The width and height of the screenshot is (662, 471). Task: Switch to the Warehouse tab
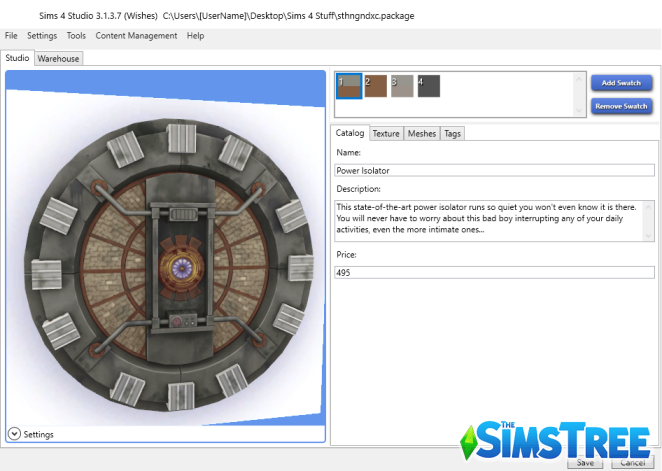(59, 59)
